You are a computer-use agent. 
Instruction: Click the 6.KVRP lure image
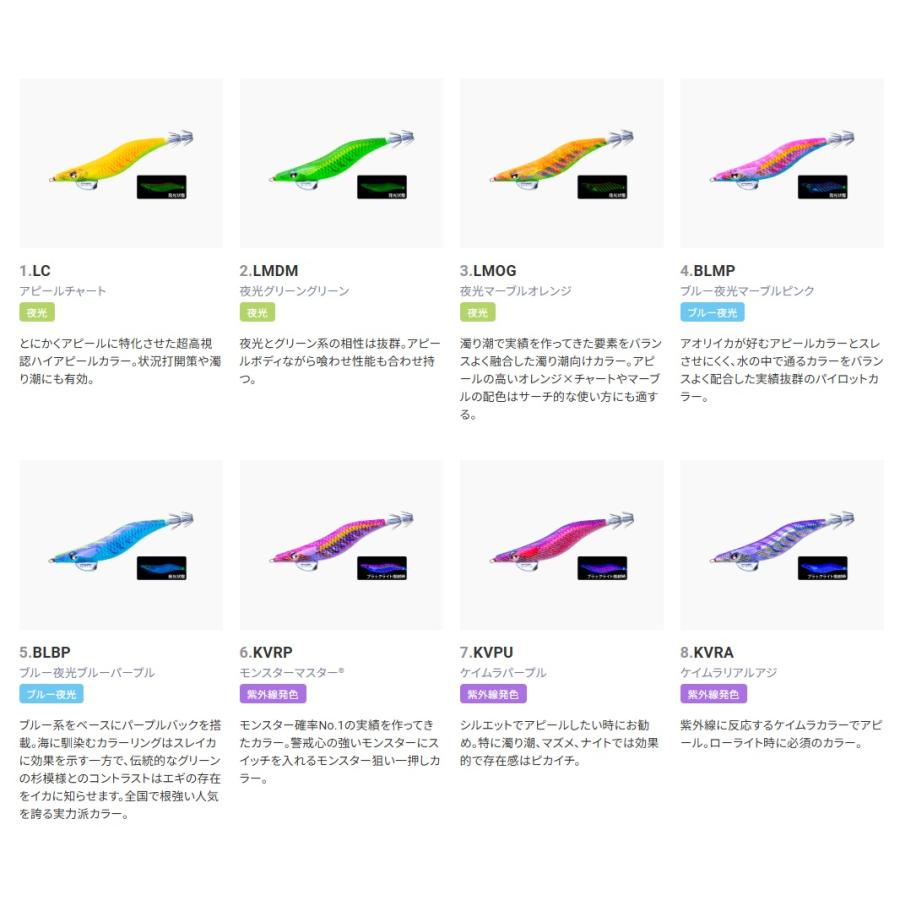[342, 545]
